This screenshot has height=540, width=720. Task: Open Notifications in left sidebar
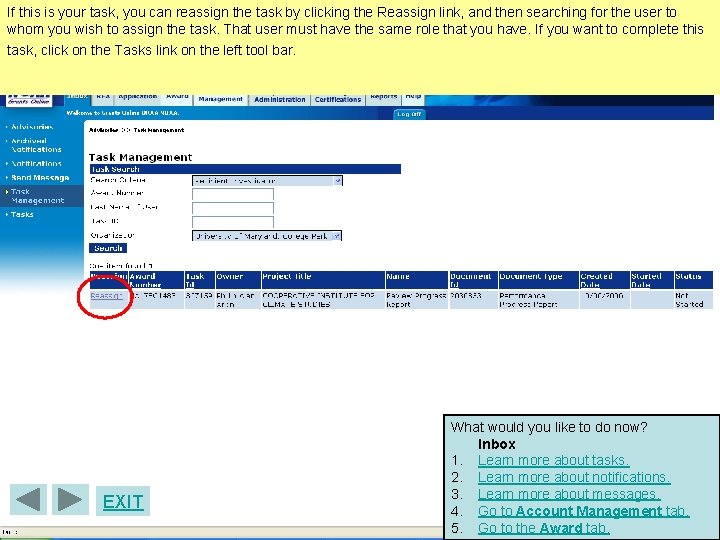(36, 163)
